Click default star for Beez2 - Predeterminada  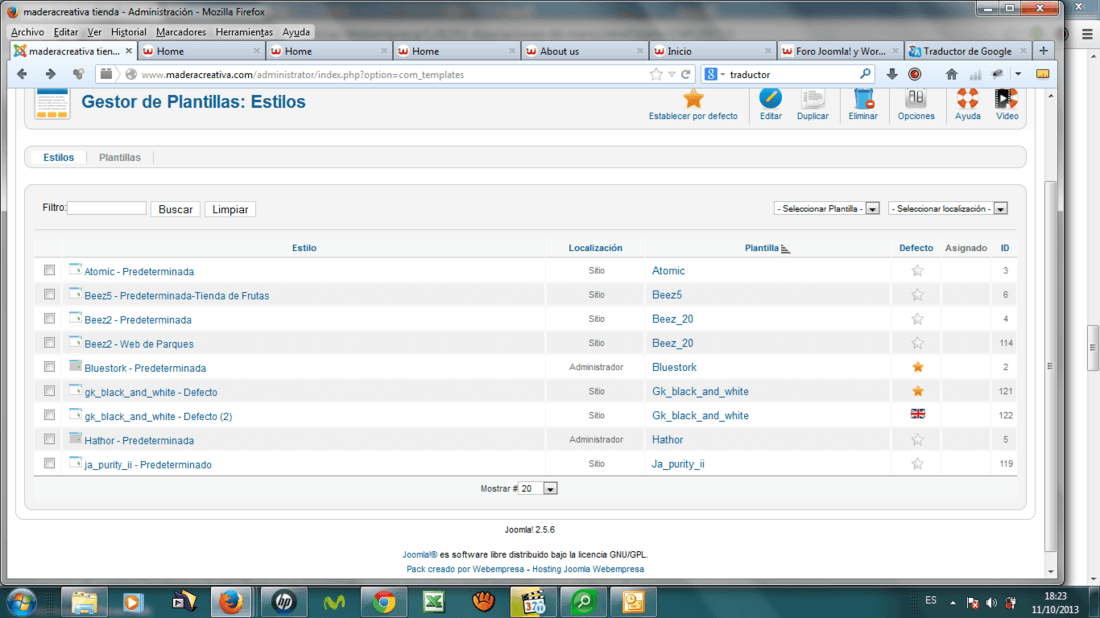pyautogui.click(x=917, y=319)
